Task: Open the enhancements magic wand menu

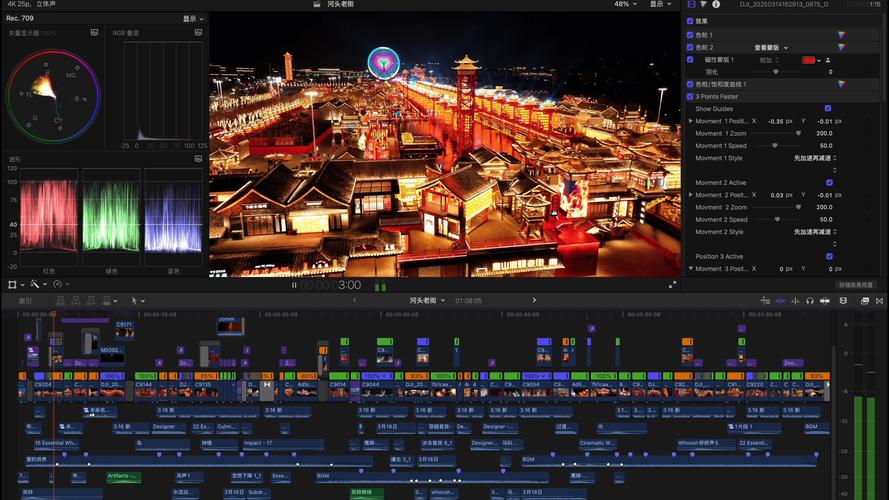Action: click(x=37, y=284)
